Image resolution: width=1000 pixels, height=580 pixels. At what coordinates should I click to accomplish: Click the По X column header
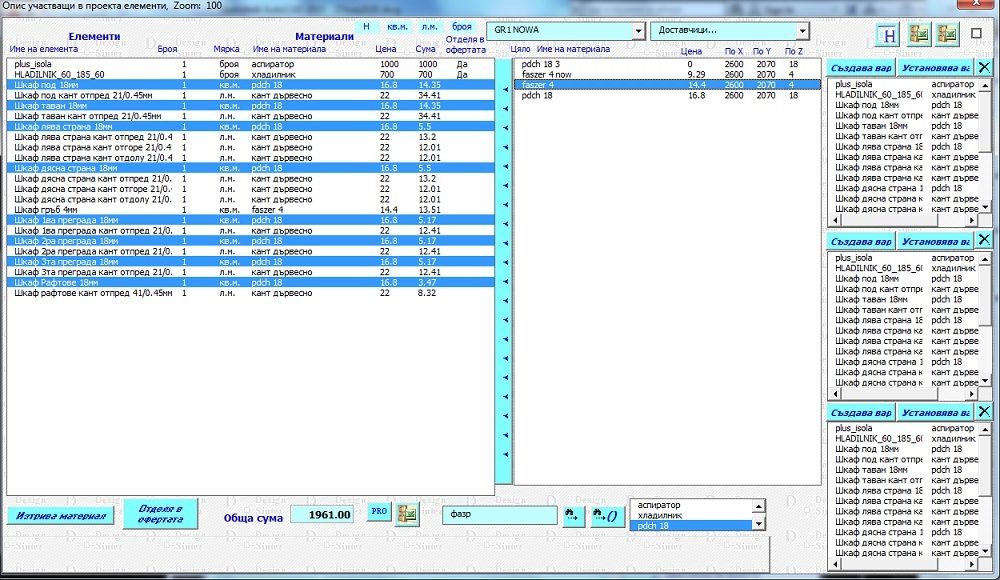click(x=734, y=51)
